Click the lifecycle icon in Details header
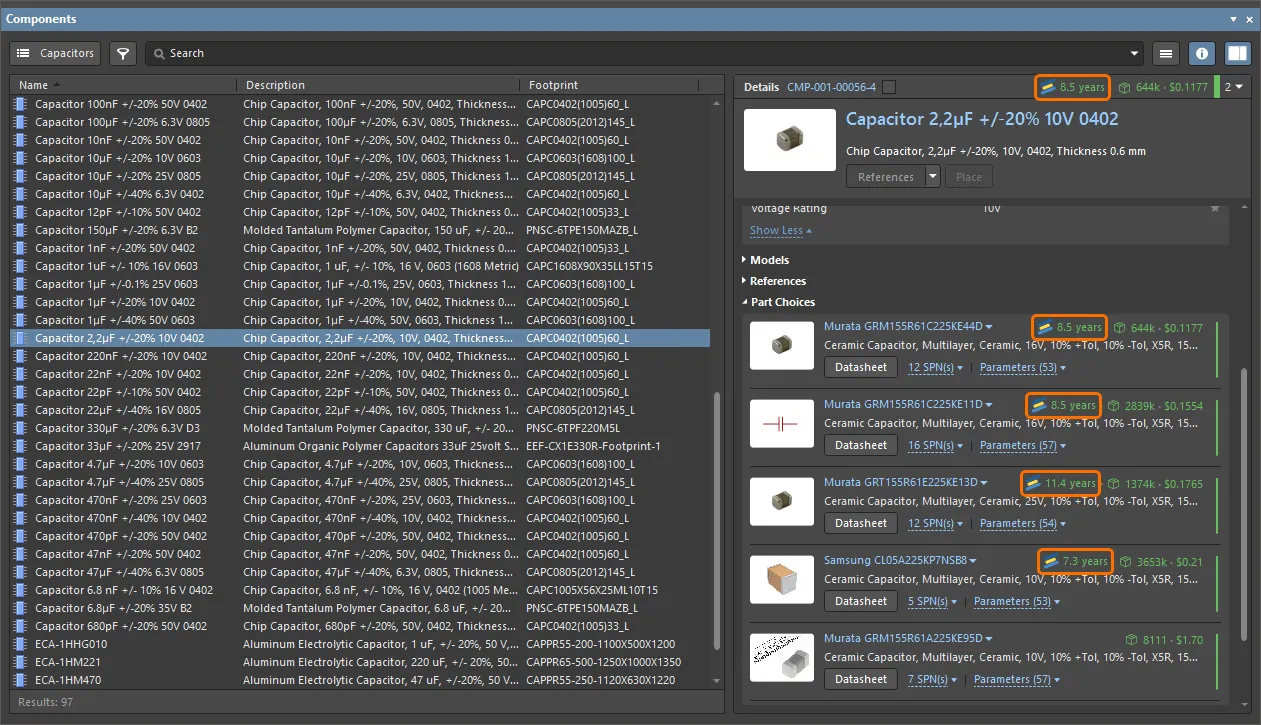1261x725 pixels. point(1048,88)
